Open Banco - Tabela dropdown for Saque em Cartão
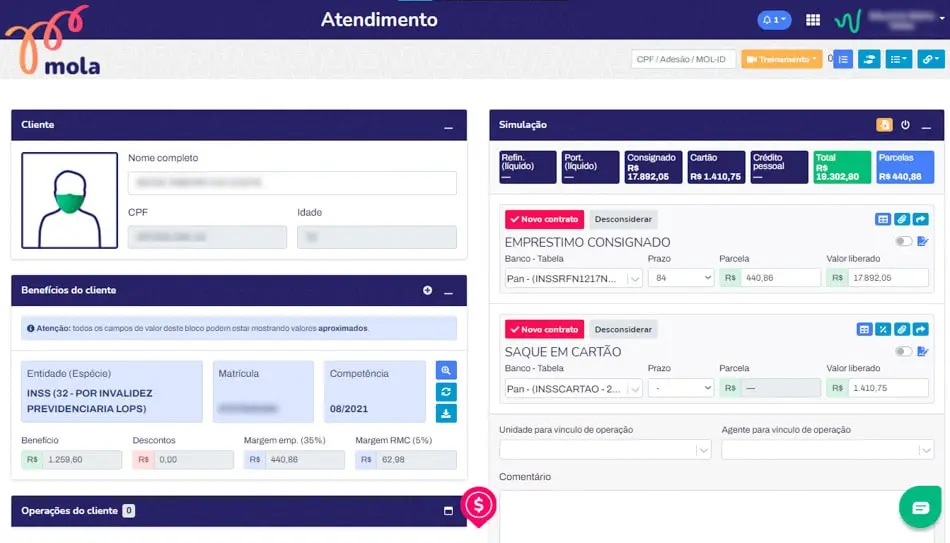Viewport: 950px width, 543px height. click(573, 388)
